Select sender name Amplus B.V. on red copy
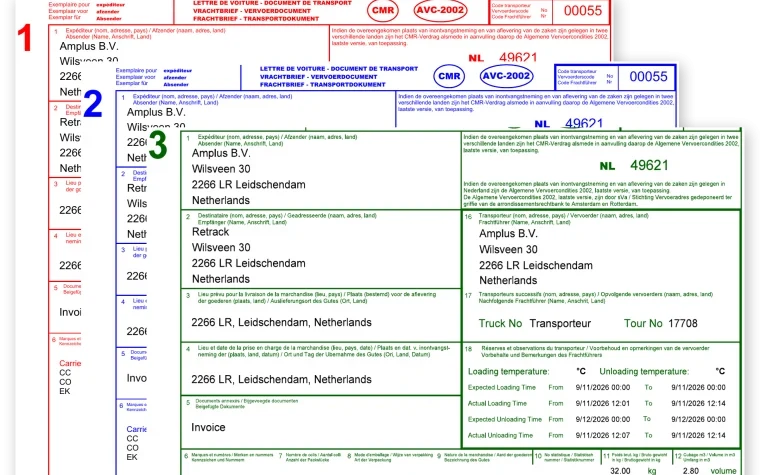Viewport: 760px width, 475px height. click(x=89, y=47)
